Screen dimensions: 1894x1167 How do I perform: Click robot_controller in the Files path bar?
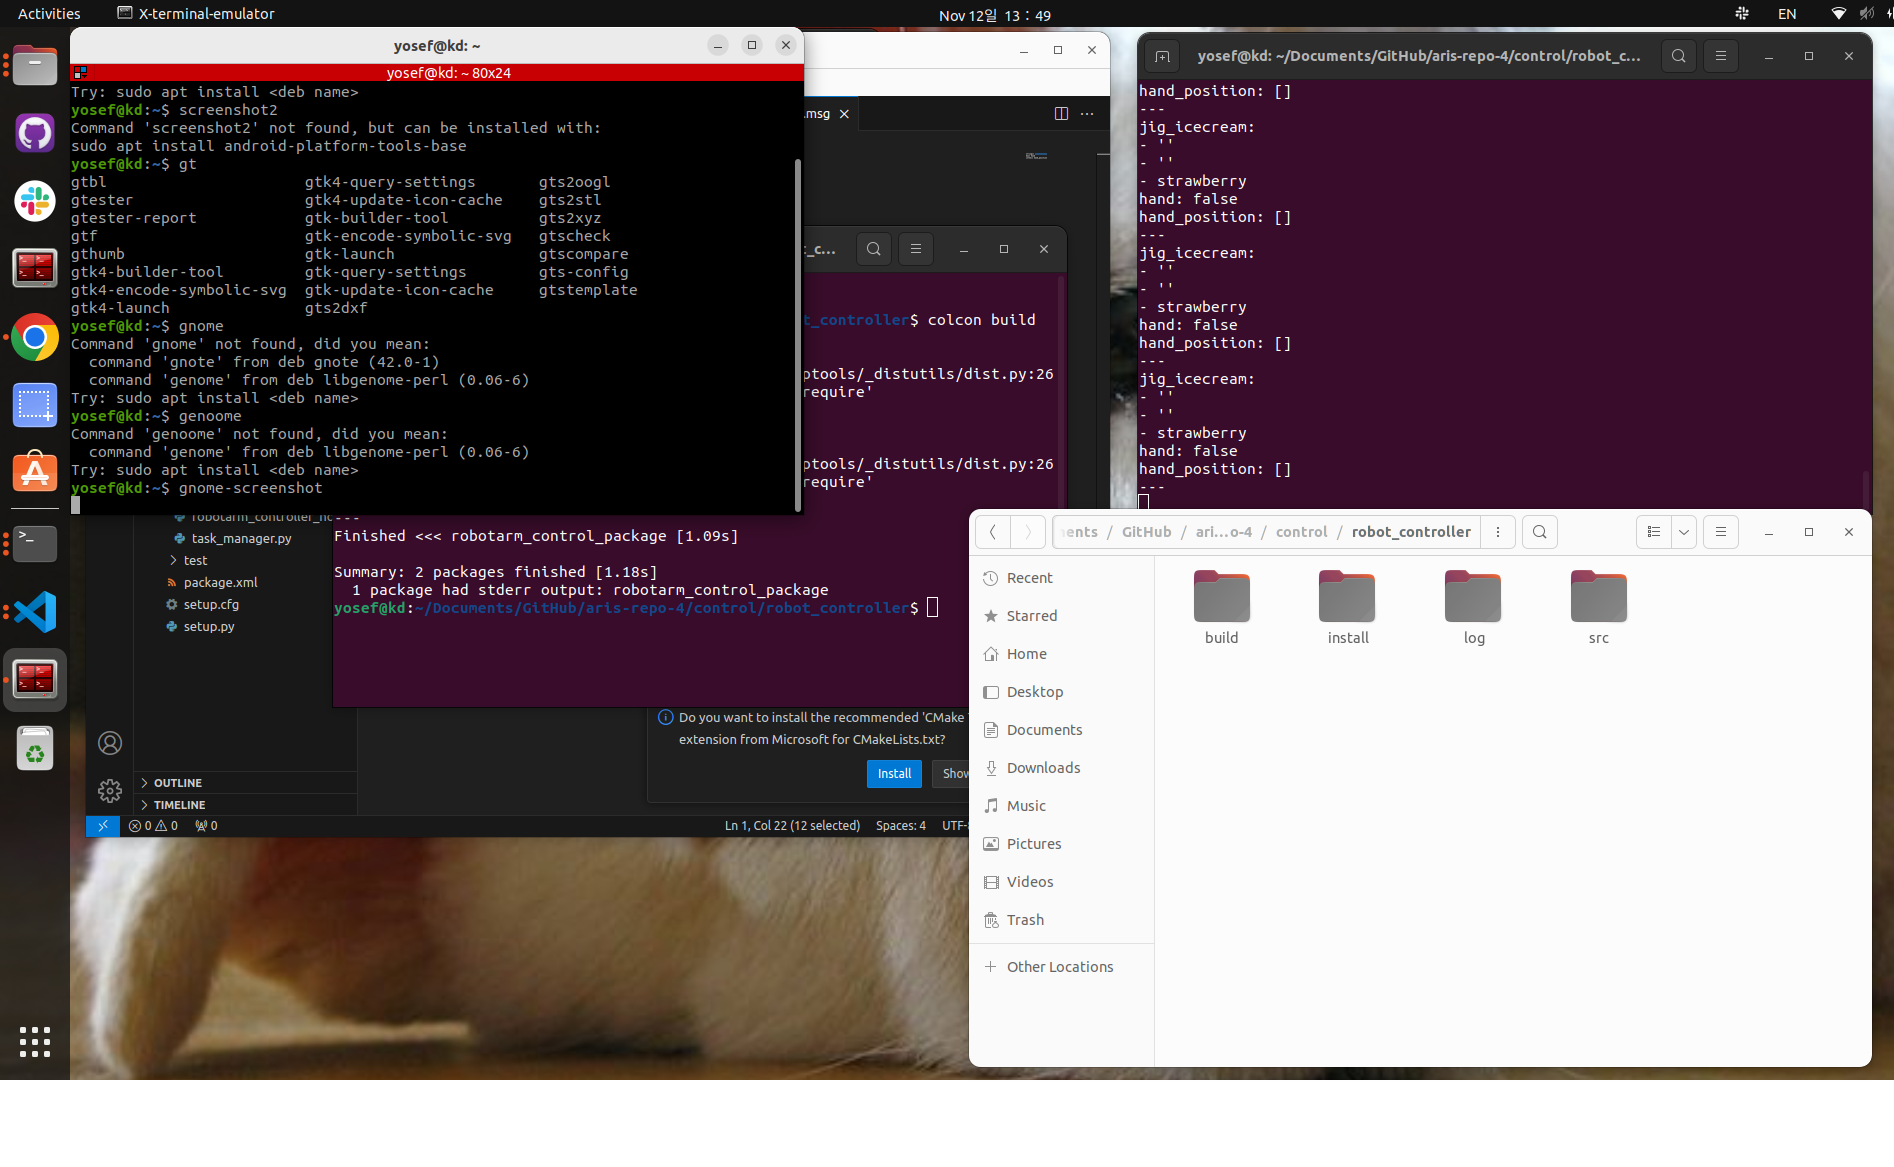tap(1411, 532)
